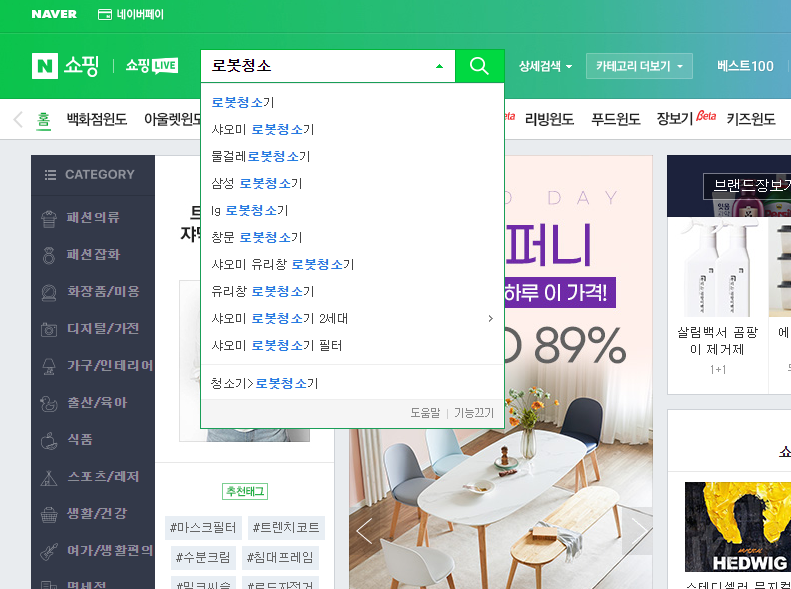Open the NAVER home logo
Viewport: 791px width, 589px height.
point(54,14)
